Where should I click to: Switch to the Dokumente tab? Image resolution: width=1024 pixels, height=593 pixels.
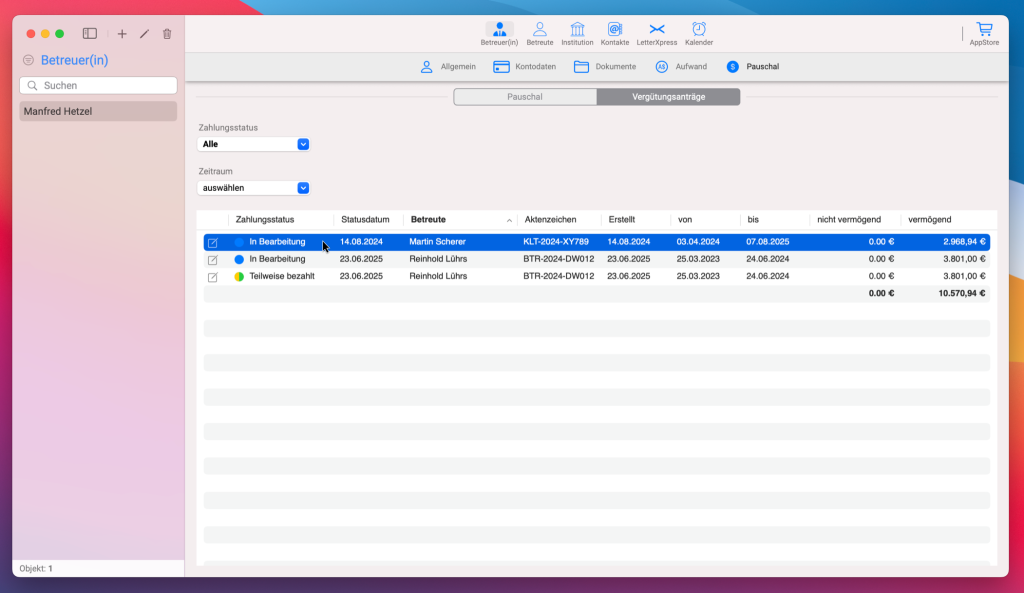[605, 67]
